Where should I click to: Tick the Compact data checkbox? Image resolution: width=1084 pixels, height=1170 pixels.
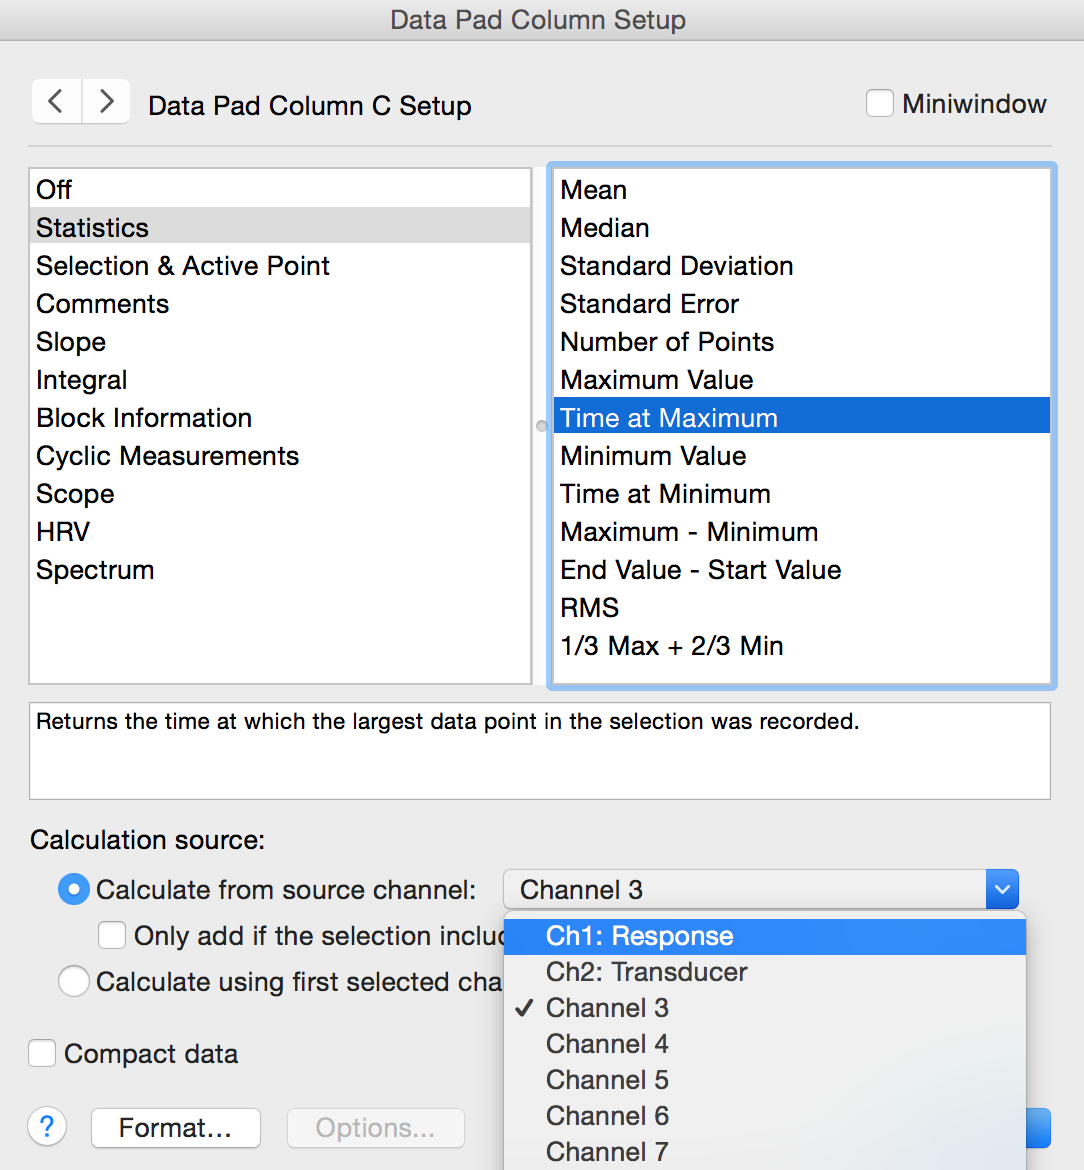(x=43, y=1054)
